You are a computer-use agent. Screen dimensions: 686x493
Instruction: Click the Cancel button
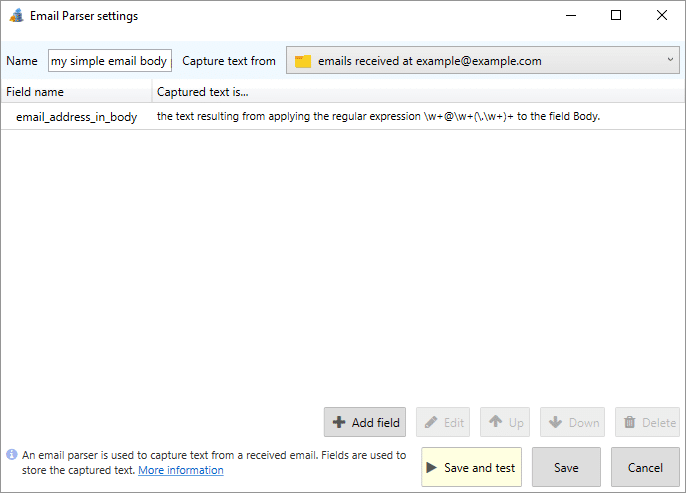(645, 467)
